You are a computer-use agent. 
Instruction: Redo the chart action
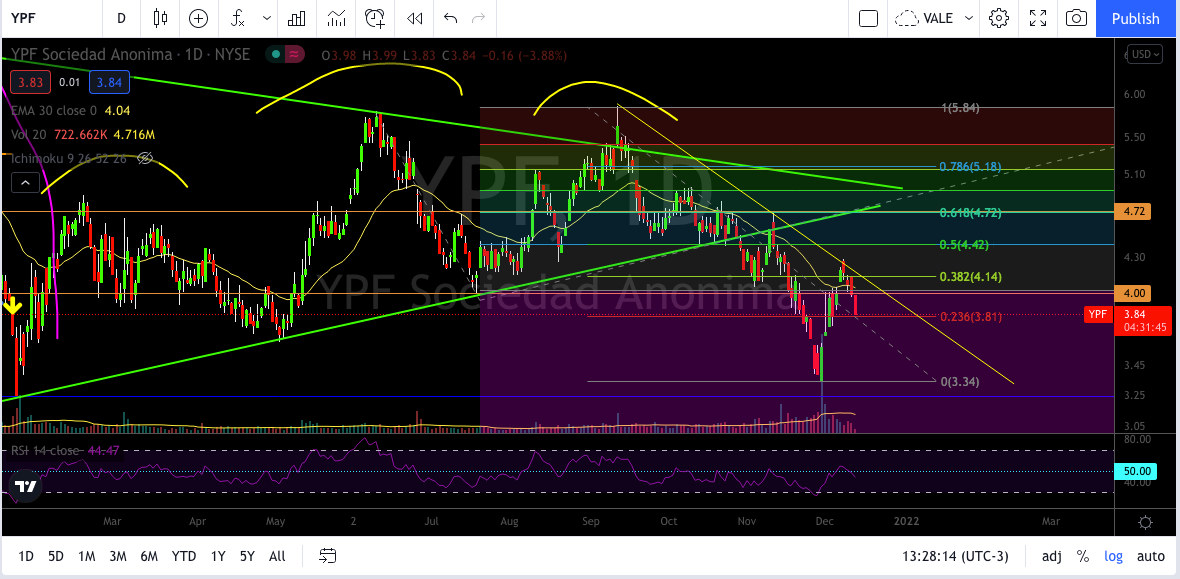click(478, 18)
